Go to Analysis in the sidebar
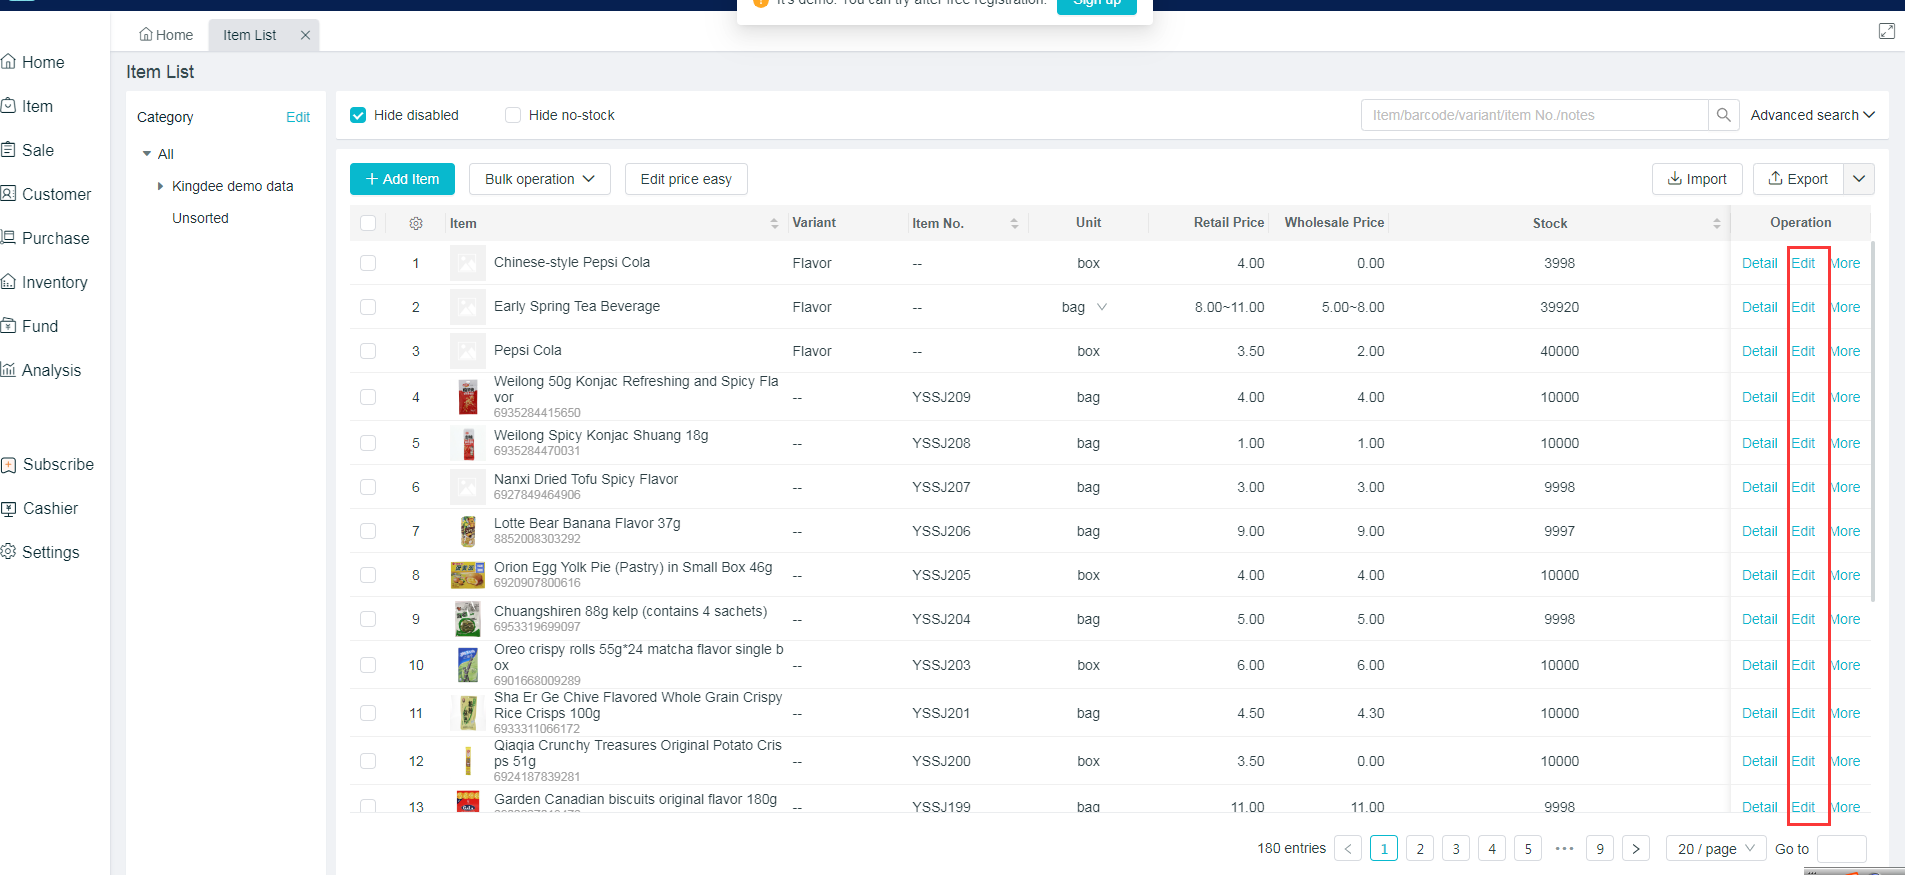Viewport: 1905px width, 875px height. click(51, 371)
